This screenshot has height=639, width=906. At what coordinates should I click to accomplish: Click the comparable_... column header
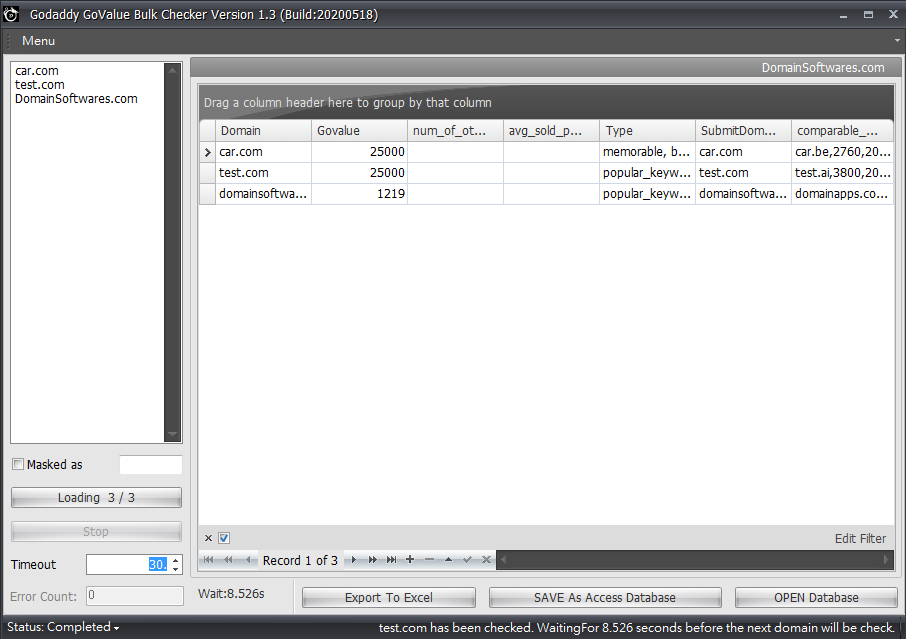click(842, 131)
